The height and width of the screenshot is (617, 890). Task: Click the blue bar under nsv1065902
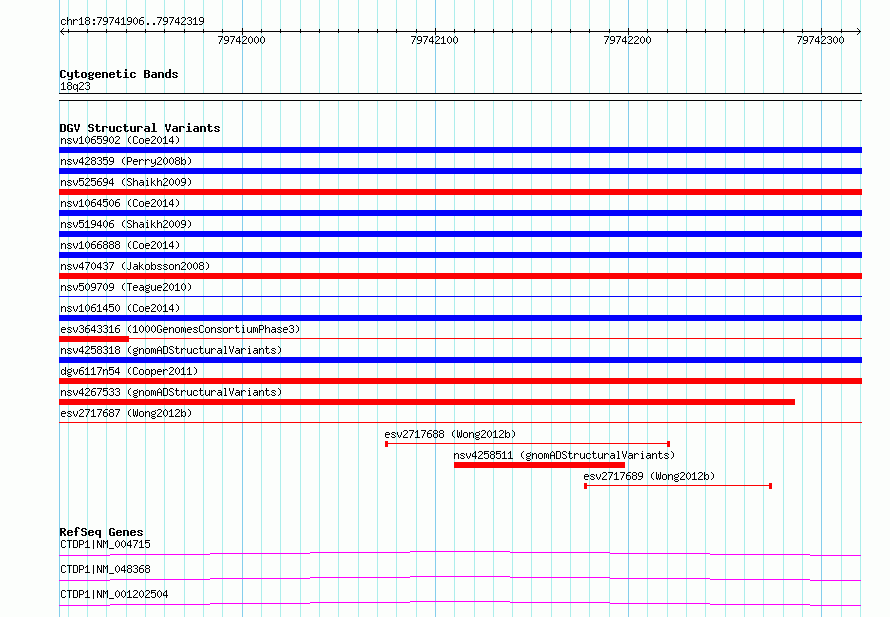[460, 150]
